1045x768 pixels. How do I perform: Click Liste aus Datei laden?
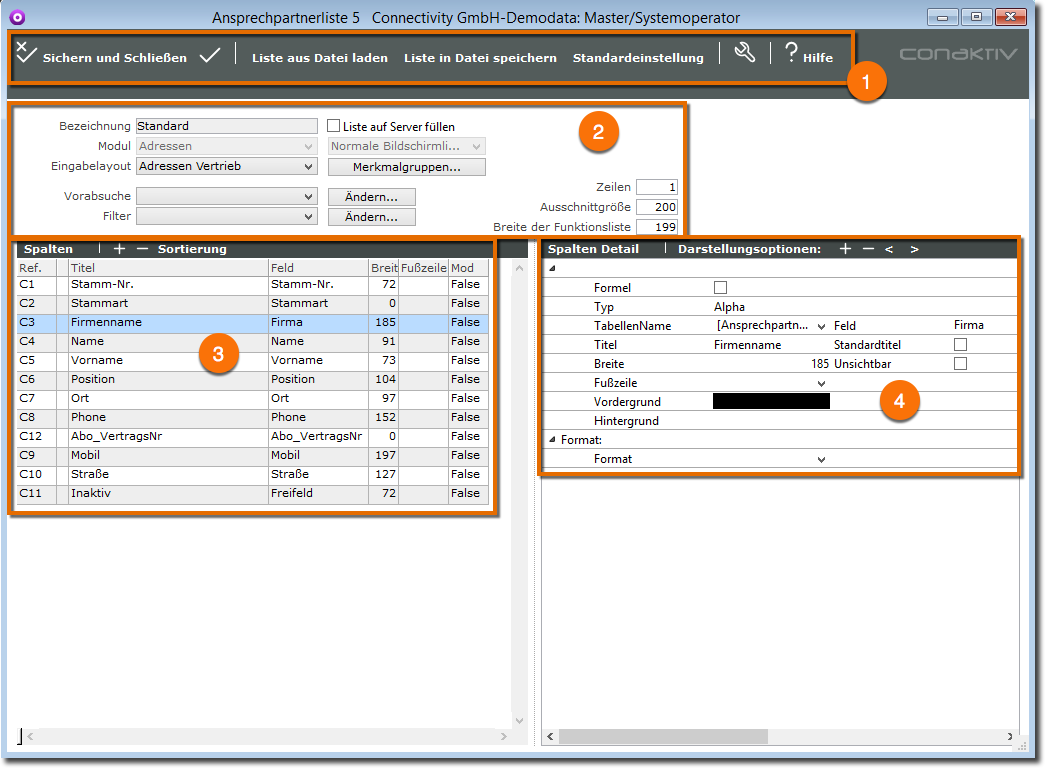319,58
